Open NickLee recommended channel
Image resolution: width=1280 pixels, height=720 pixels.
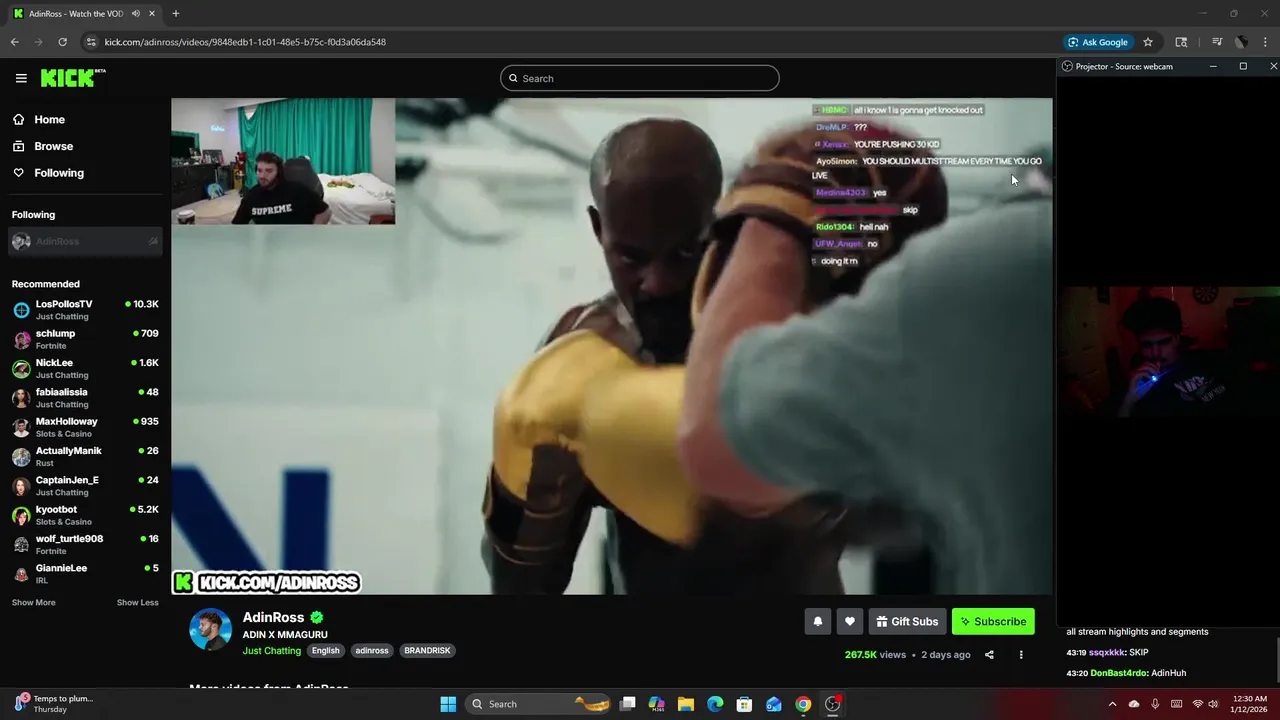click(85, 368)
